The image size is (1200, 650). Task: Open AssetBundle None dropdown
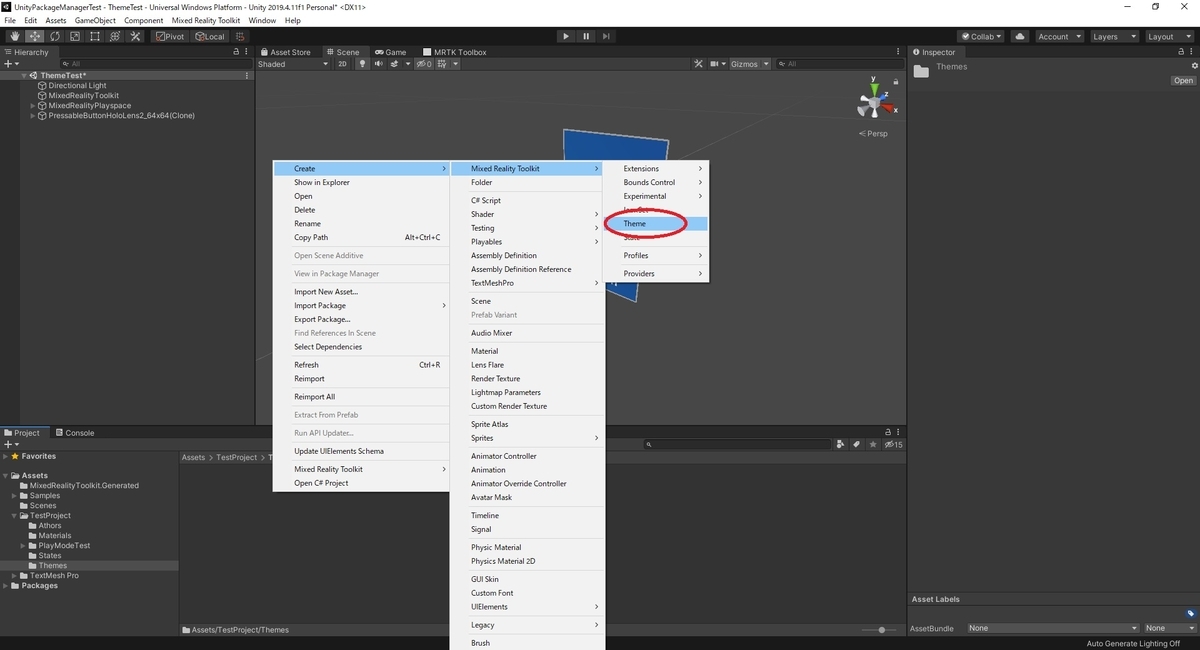tap(1053, 628)
